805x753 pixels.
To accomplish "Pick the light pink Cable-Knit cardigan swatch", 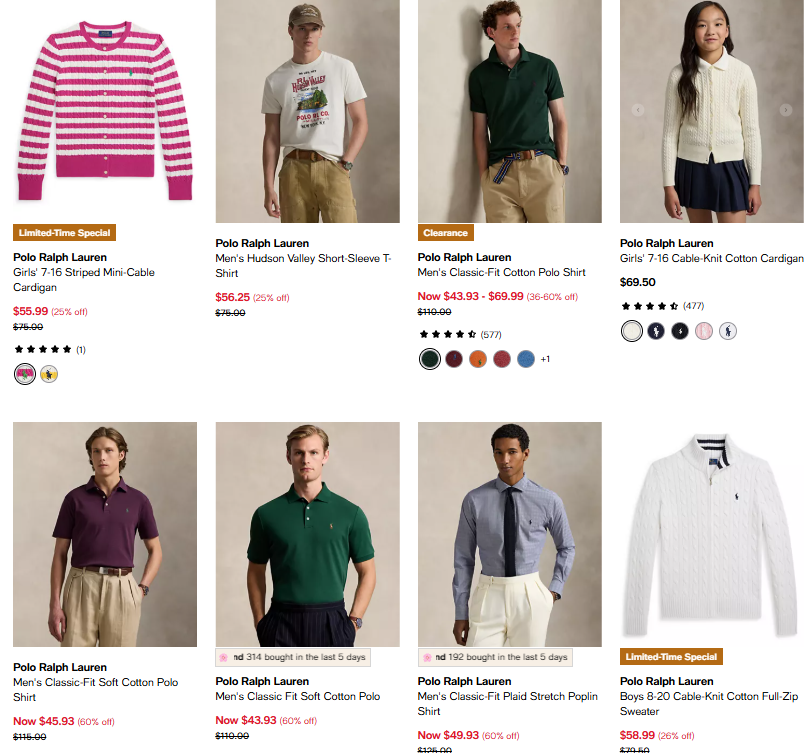I will point(704,331).
